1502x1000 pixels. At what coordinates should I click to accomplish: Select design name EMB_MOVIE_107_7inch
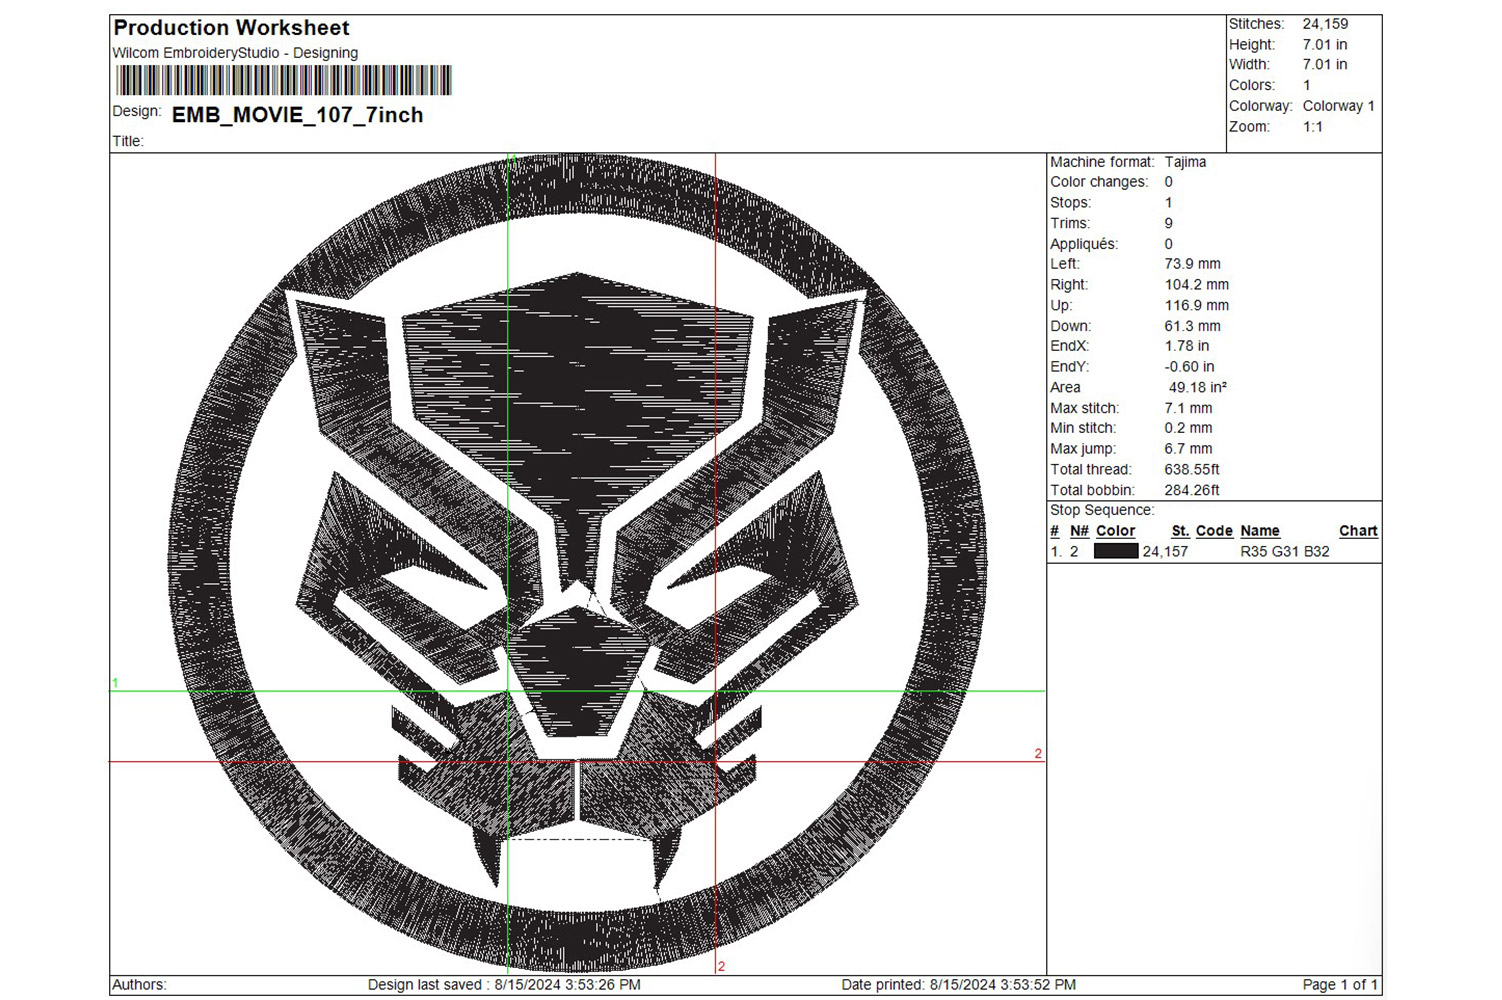tap(297, 115)
